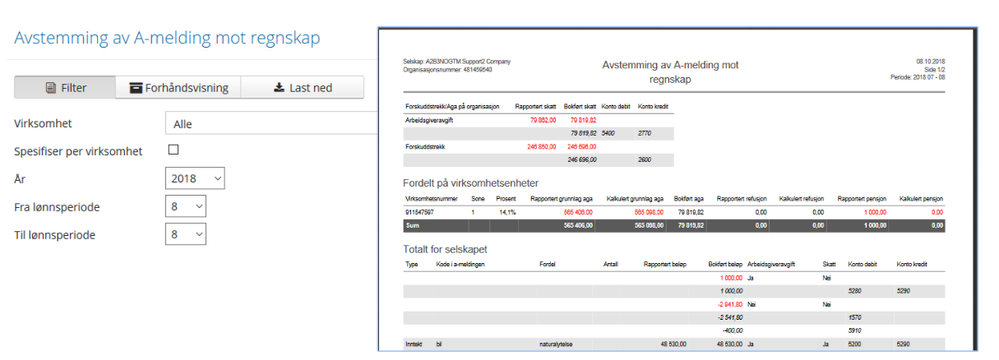Click the Inntekt row at the bottom
The image size is (999, 360).
point(675,344)
